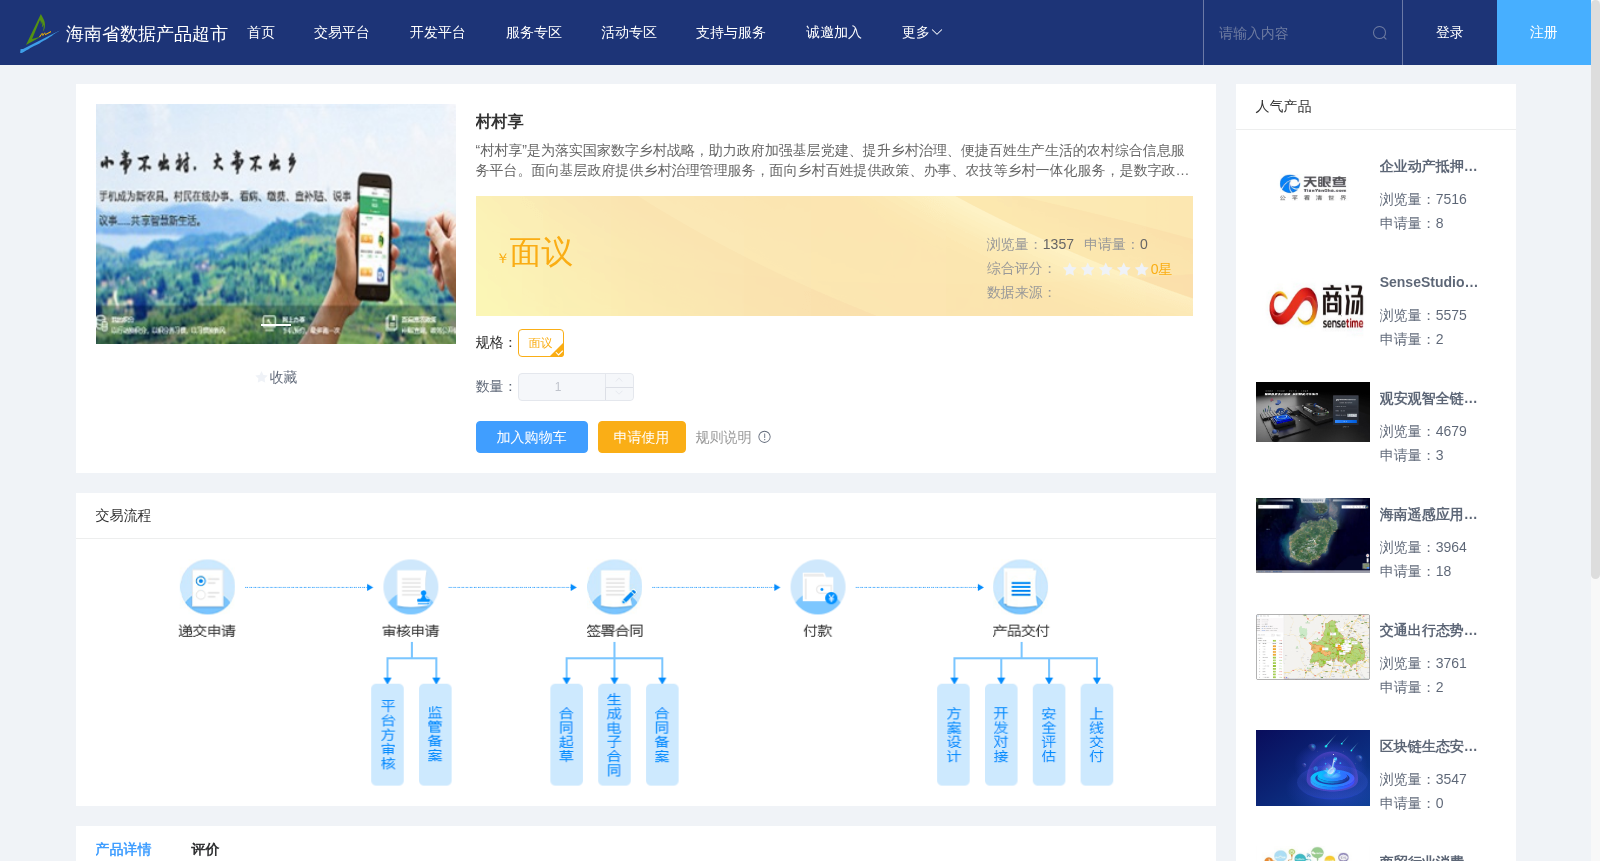Click the 登录 button

tap(1450, 33)
